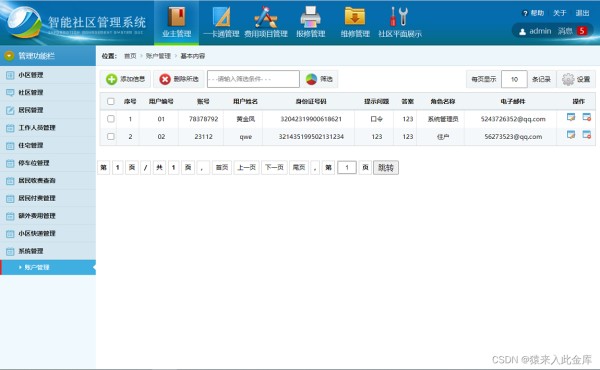Click the delete icon for 黄金凤 row

click(x=587, y=117)
